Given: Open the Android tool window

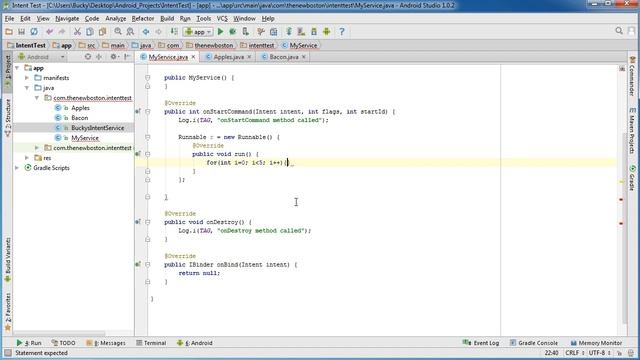Looking at the screenshot, I should (x=195, y=343).
